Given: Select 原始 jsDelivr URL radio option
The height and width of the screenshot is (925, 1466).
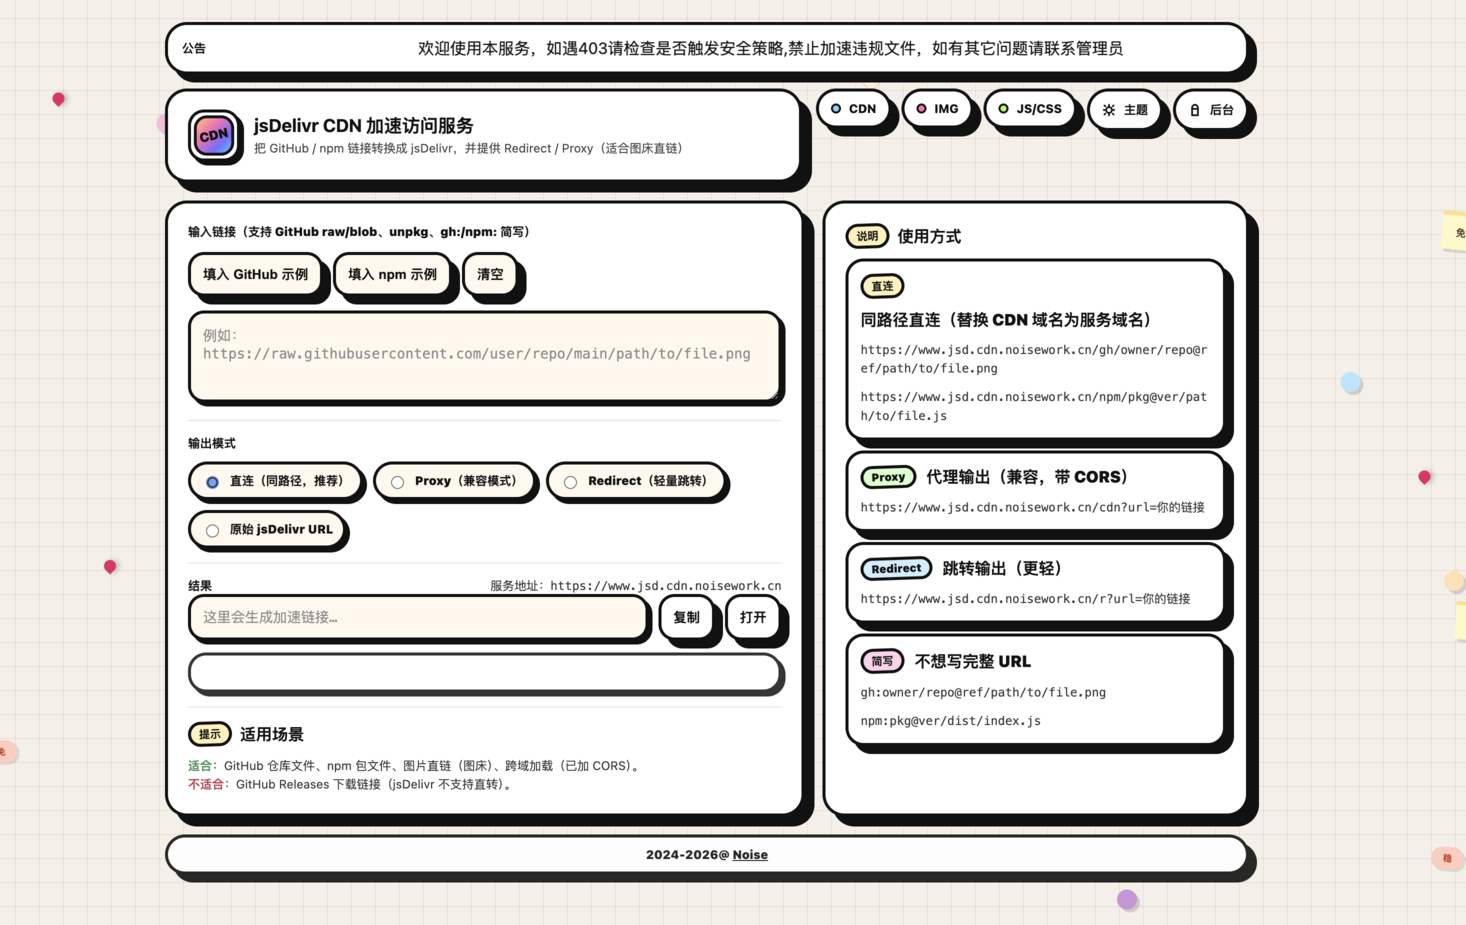Looking at the screenshot, I should pyautogui.click(x=267, y=530).
